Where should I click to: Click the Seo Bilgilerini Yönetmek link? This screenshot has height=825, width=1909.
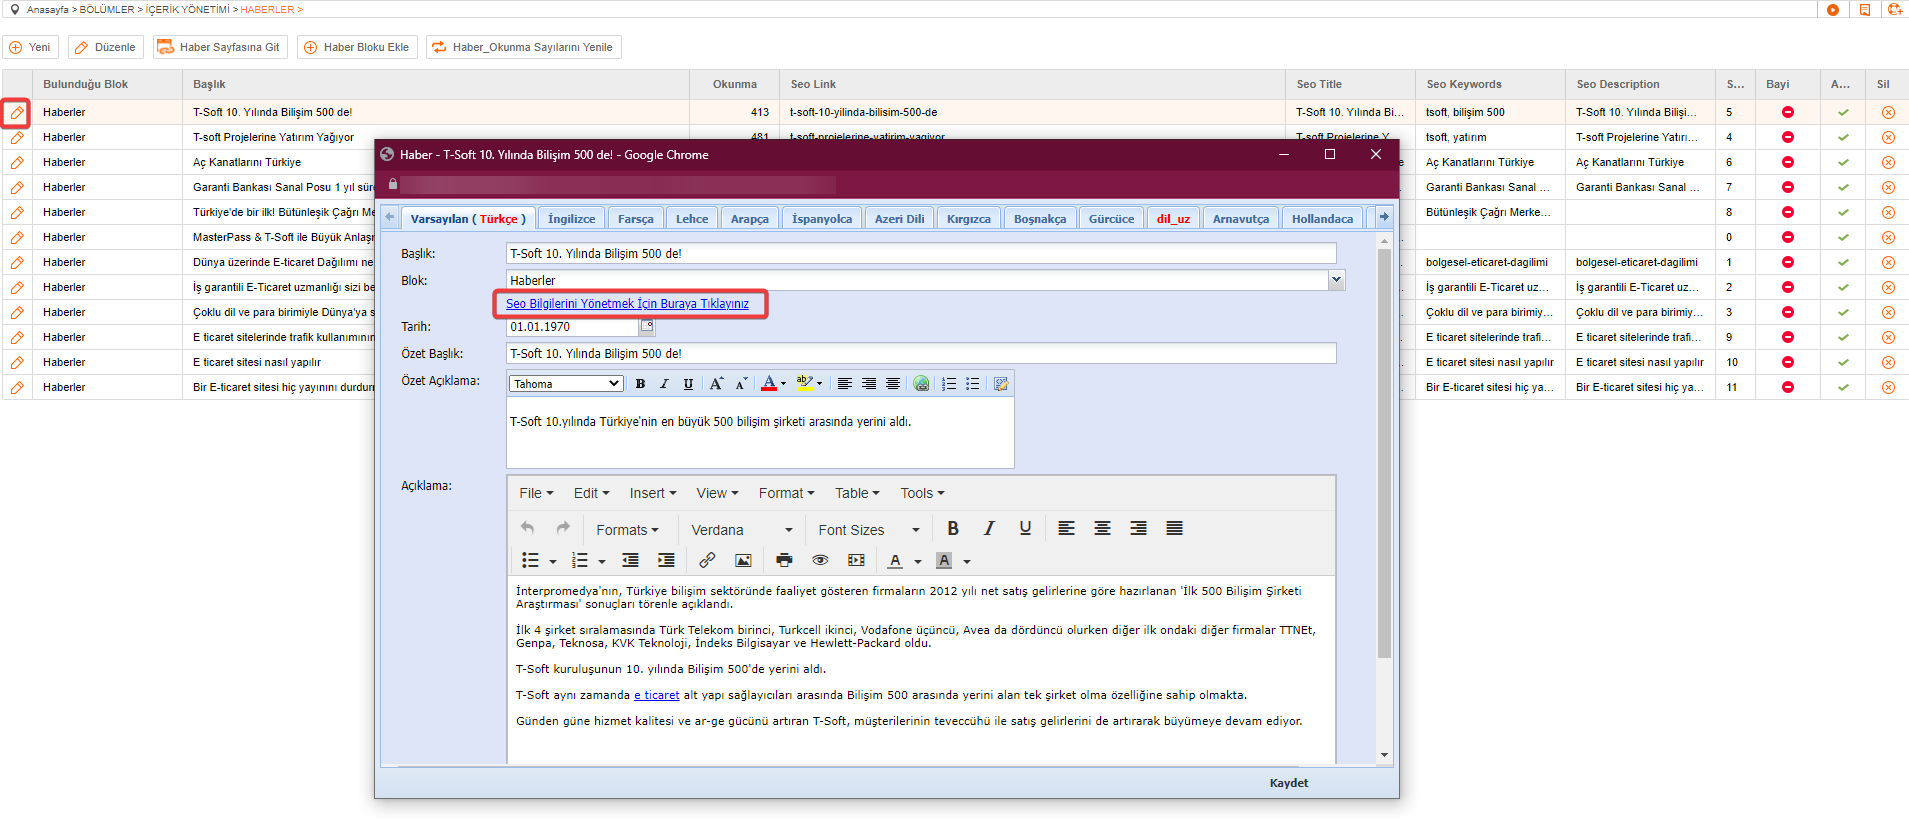coord(627,304)
